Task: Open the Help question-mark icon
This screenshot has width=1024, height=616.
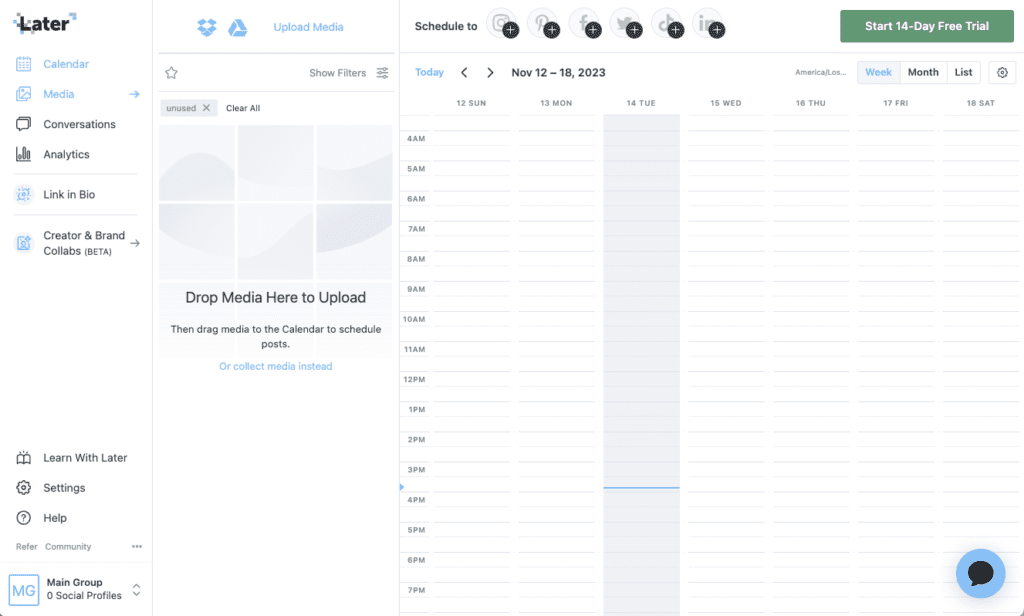Action: [x=24, y=518]
